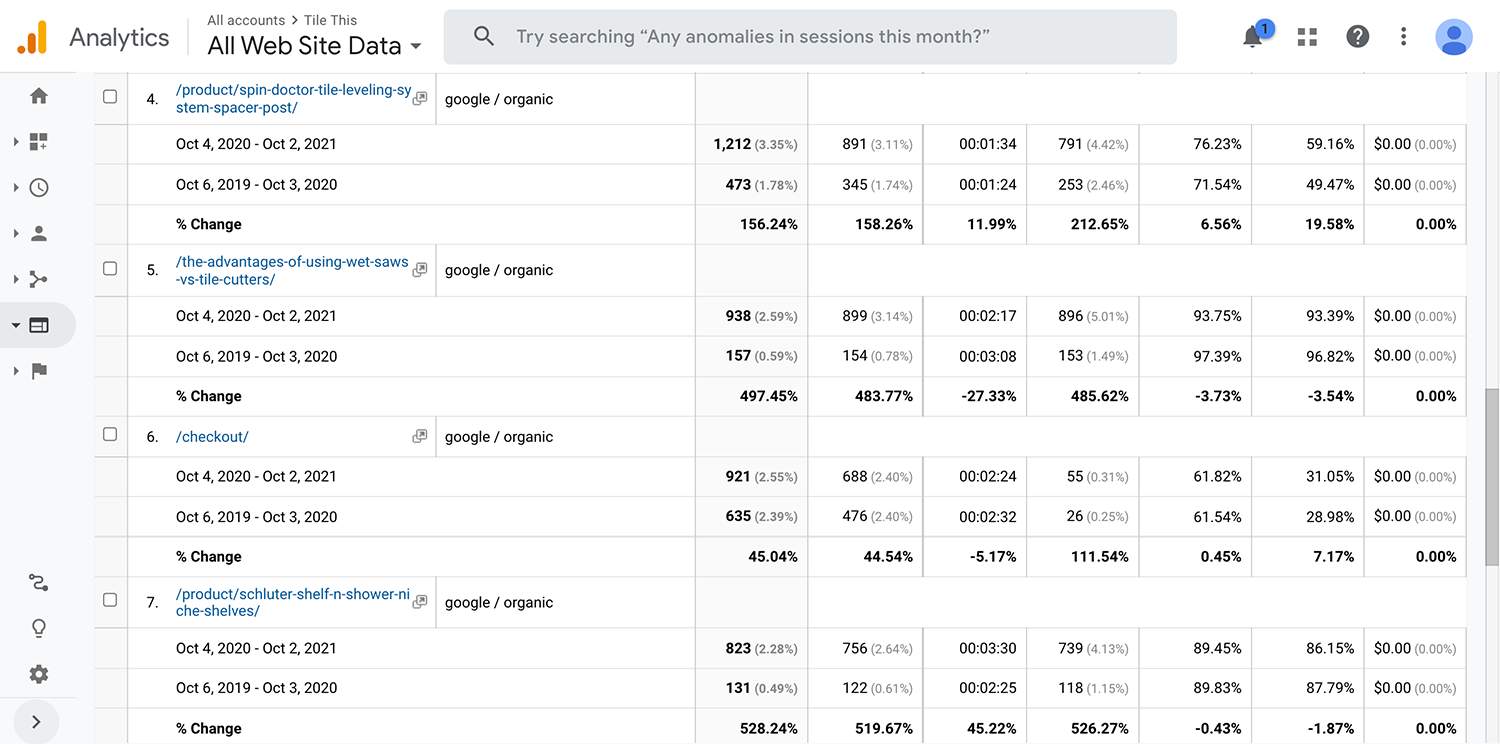Viewport: 1500px width, 744px height.
Task: Open the Behavior reports section
Action: pos(39,325)
